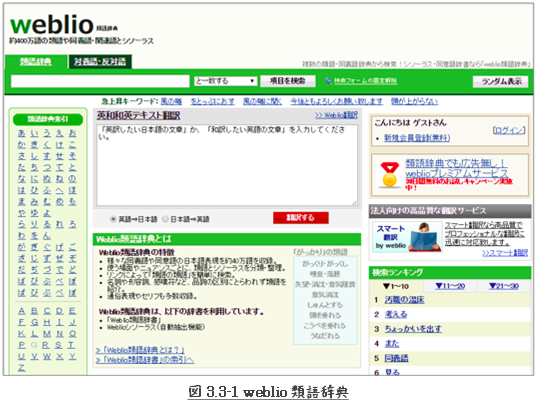The image size is (537, 416).
Task: Click the smart translation description text link
Action: coord(484,234)
